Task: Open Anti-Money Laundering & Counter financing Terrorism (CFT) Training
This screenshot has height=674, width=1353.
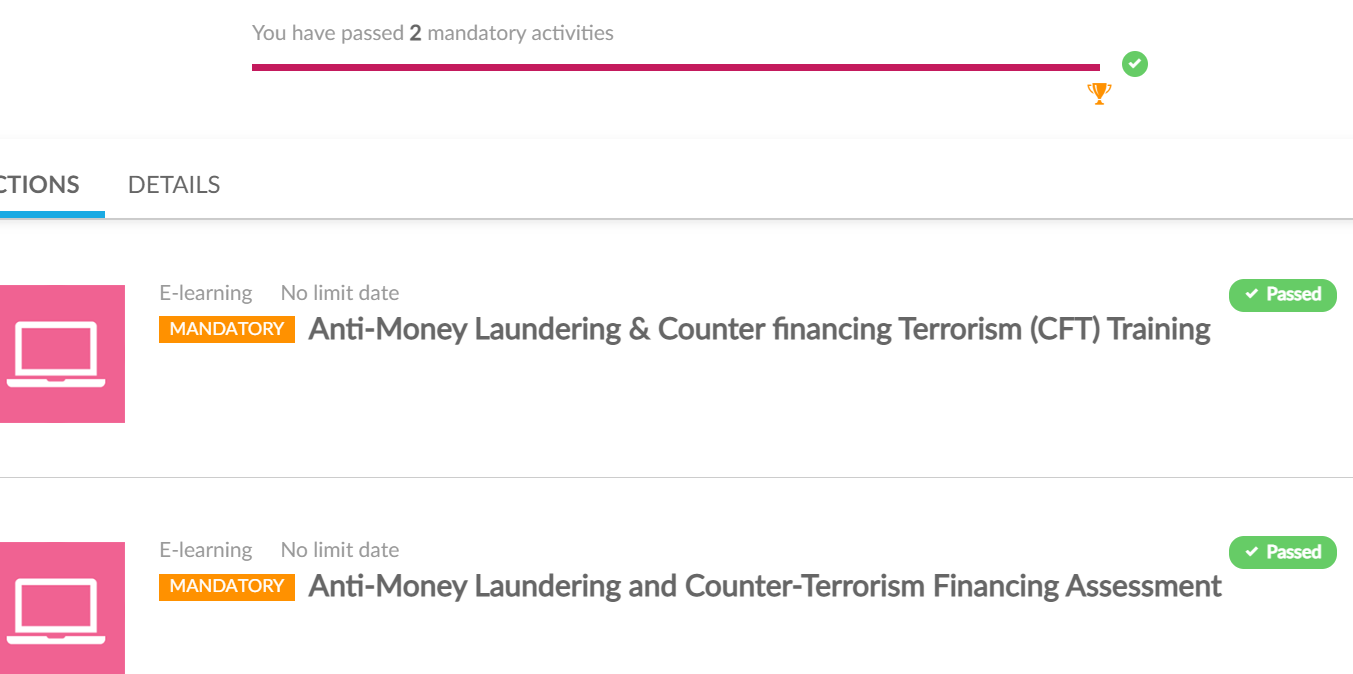Action: [759, 329]
